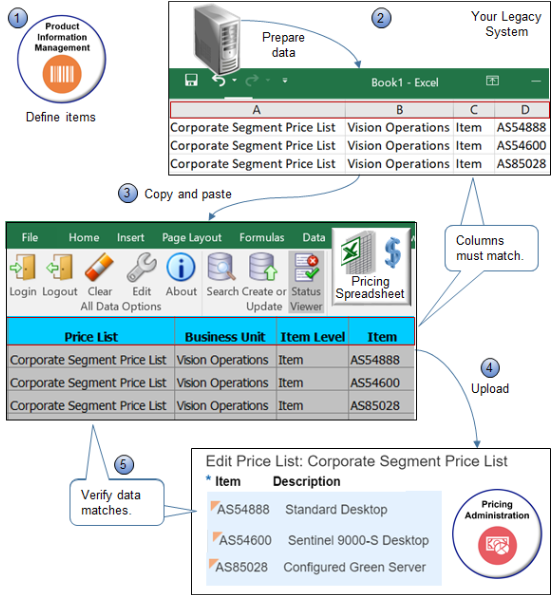Viewport: 554px width, 596px height.
Task: Select column A header
Action: point(257,110)
